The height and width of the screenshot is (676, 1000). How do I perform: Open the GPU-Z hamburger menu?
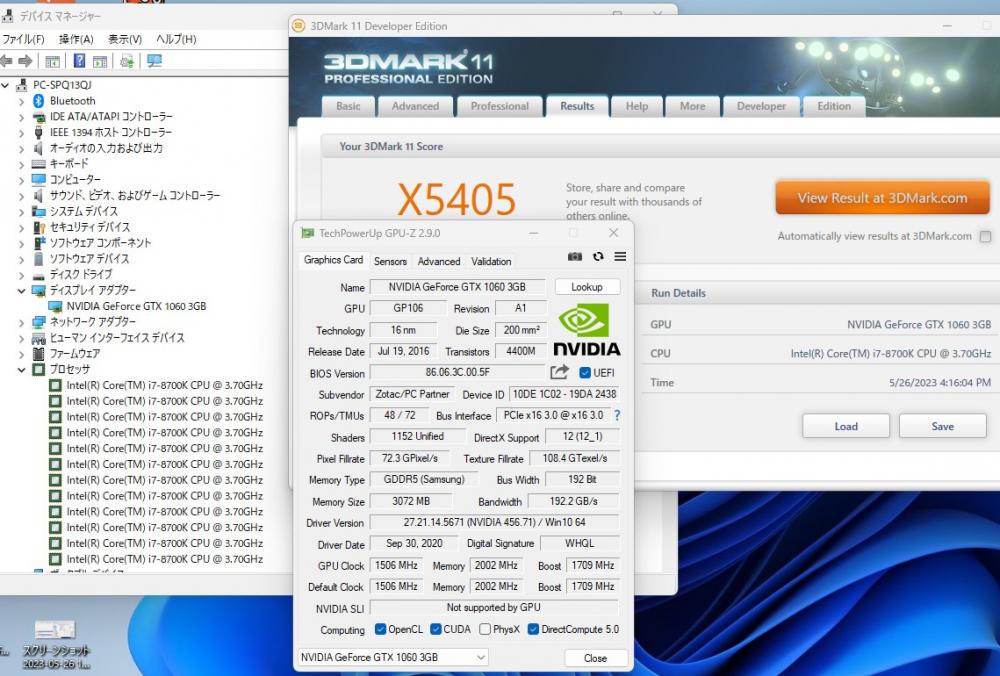pos(620,256)
